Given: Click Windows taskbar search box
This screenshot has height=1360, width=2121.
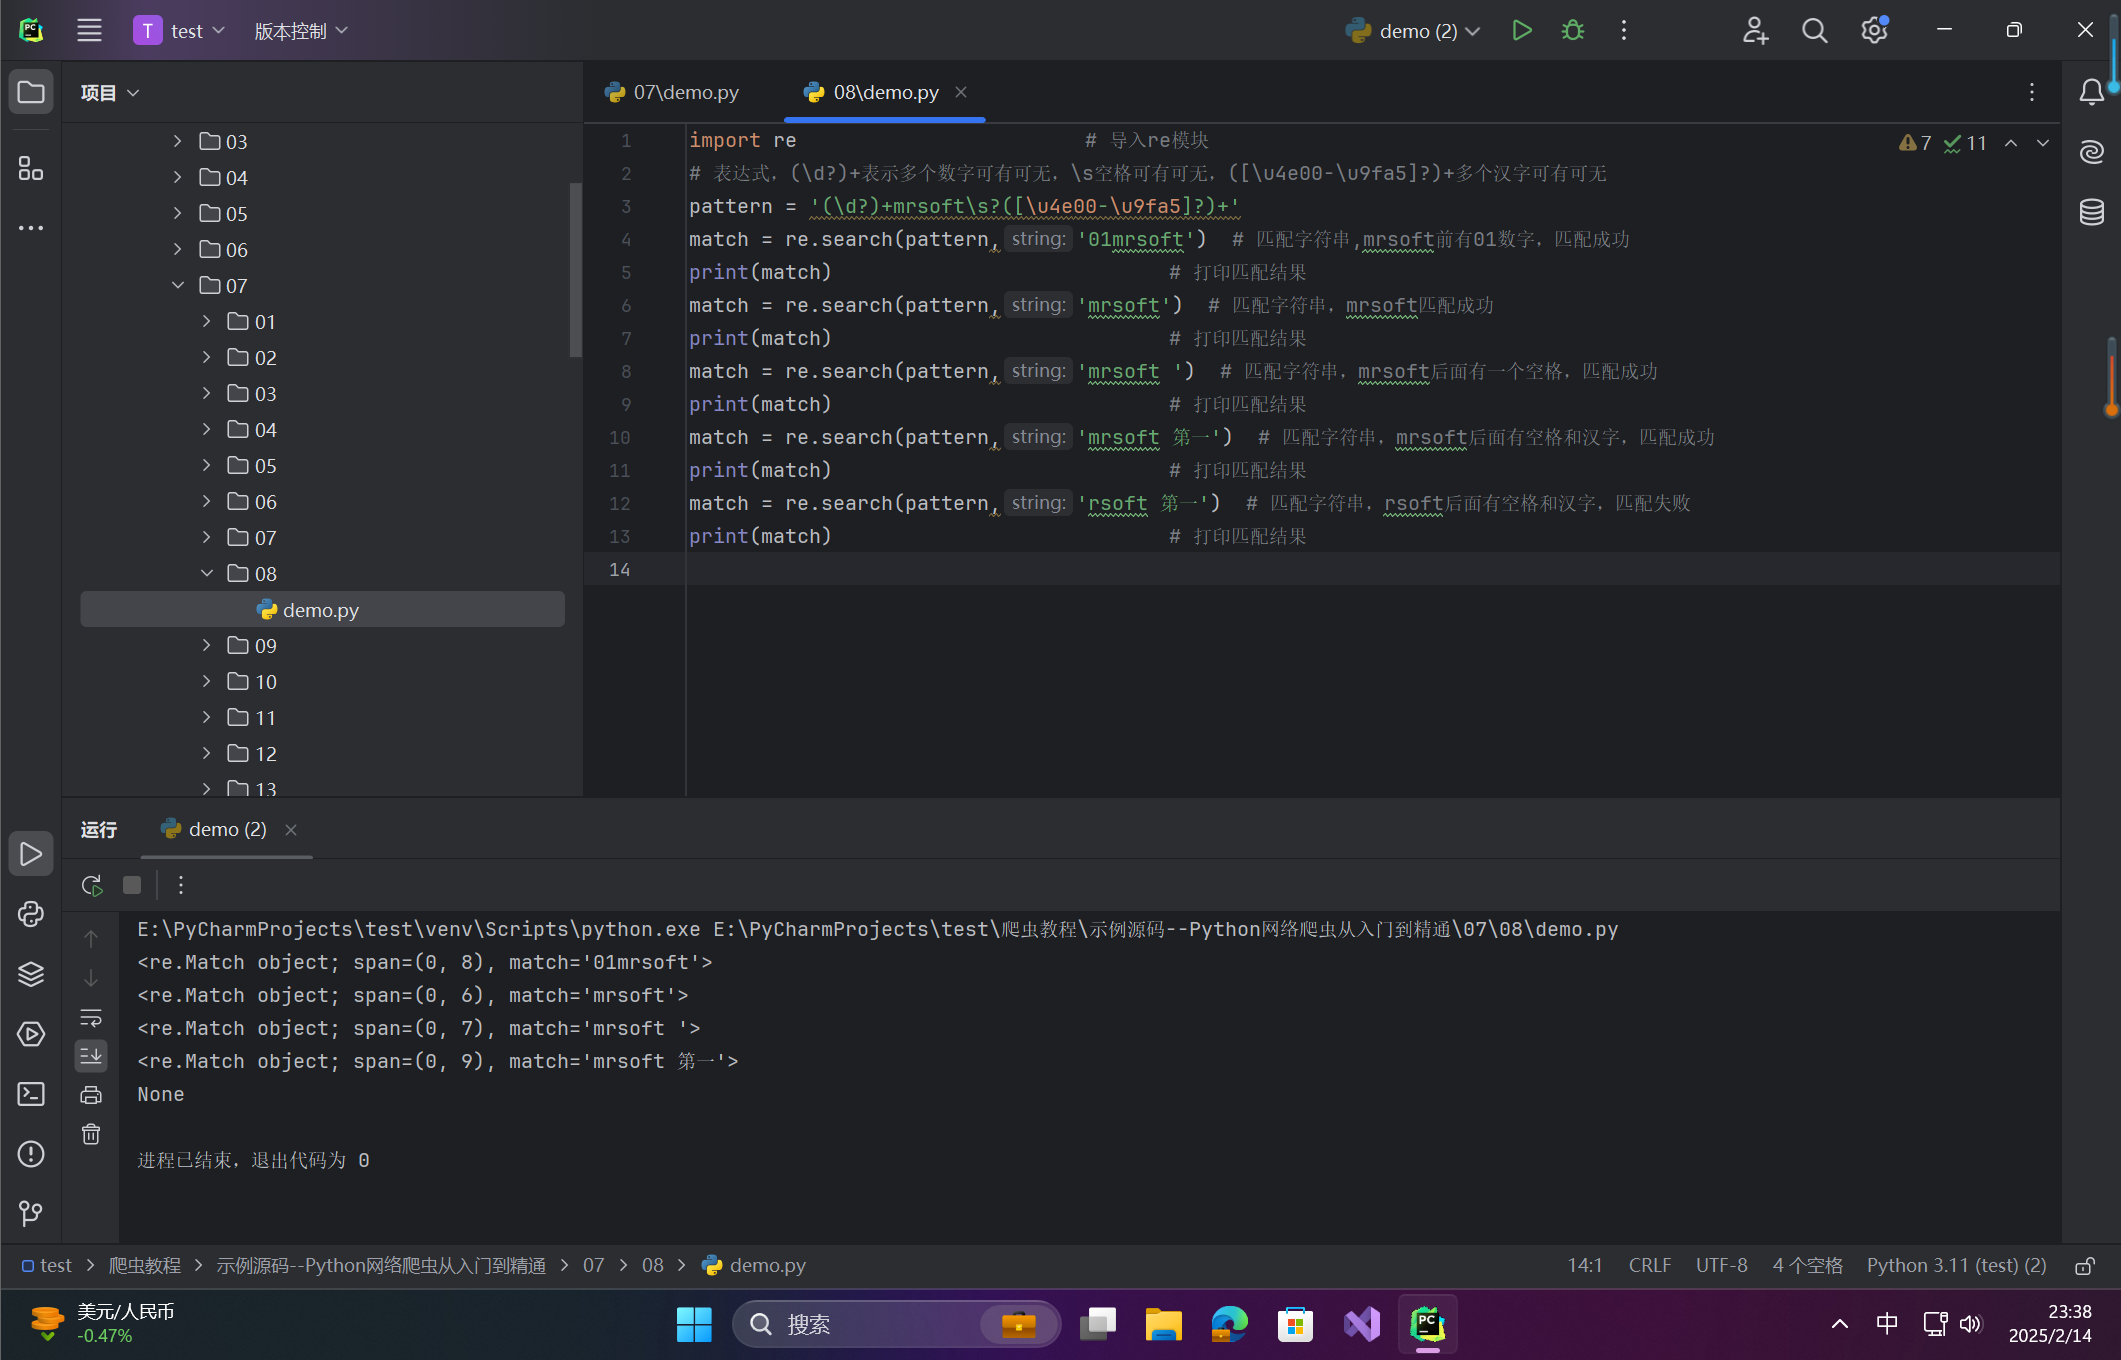Looking at the screenshot, I should tap(896, 1324).
